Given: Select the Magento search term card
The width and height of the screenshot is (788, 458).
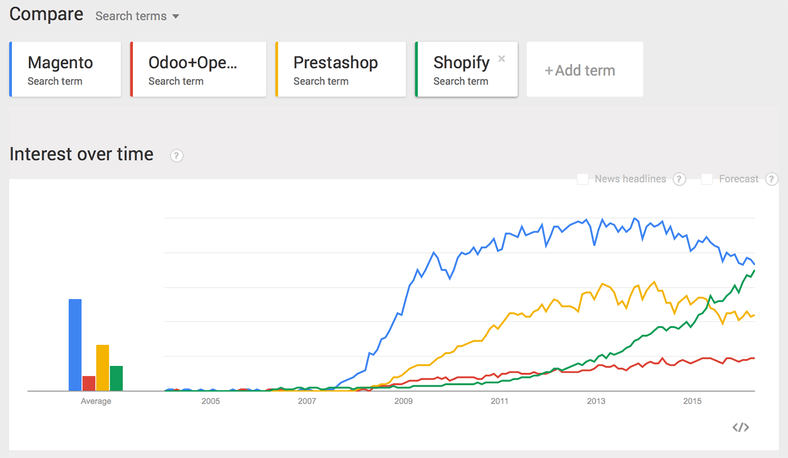Looking at the screenshot, I should click(x=65, y=70).
